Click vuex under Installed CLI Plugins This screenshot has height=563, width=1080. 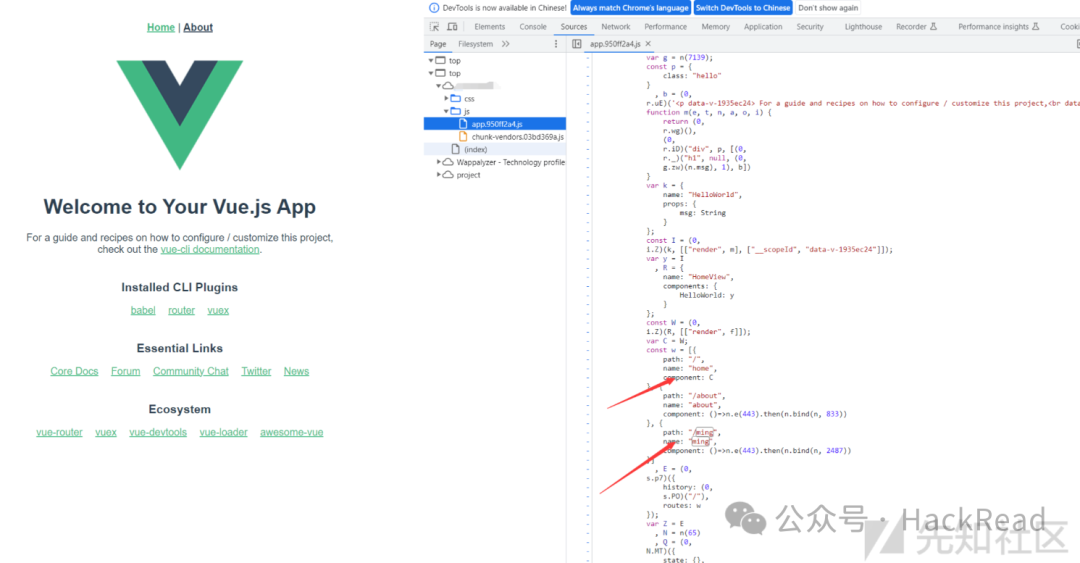pyautogui.click(x=218, y=310)
